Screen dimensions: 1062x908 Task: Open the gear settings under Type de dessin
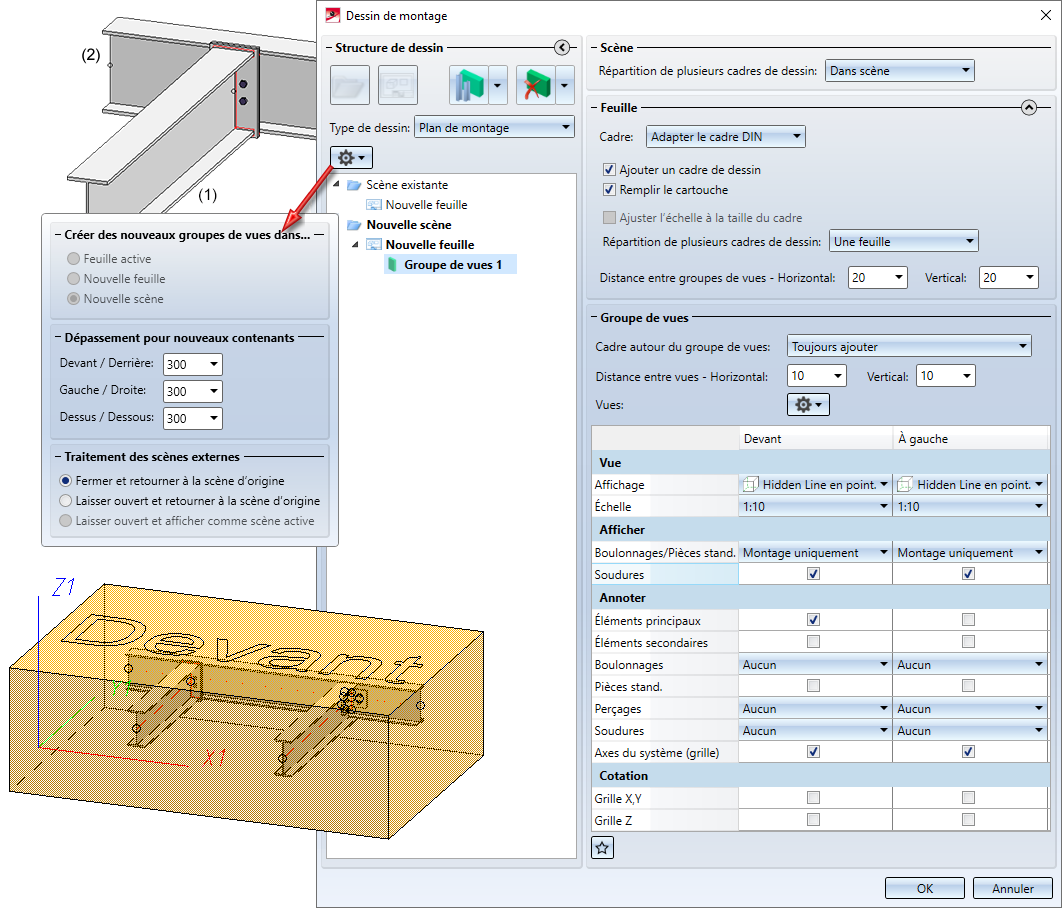tap(350, 158)
